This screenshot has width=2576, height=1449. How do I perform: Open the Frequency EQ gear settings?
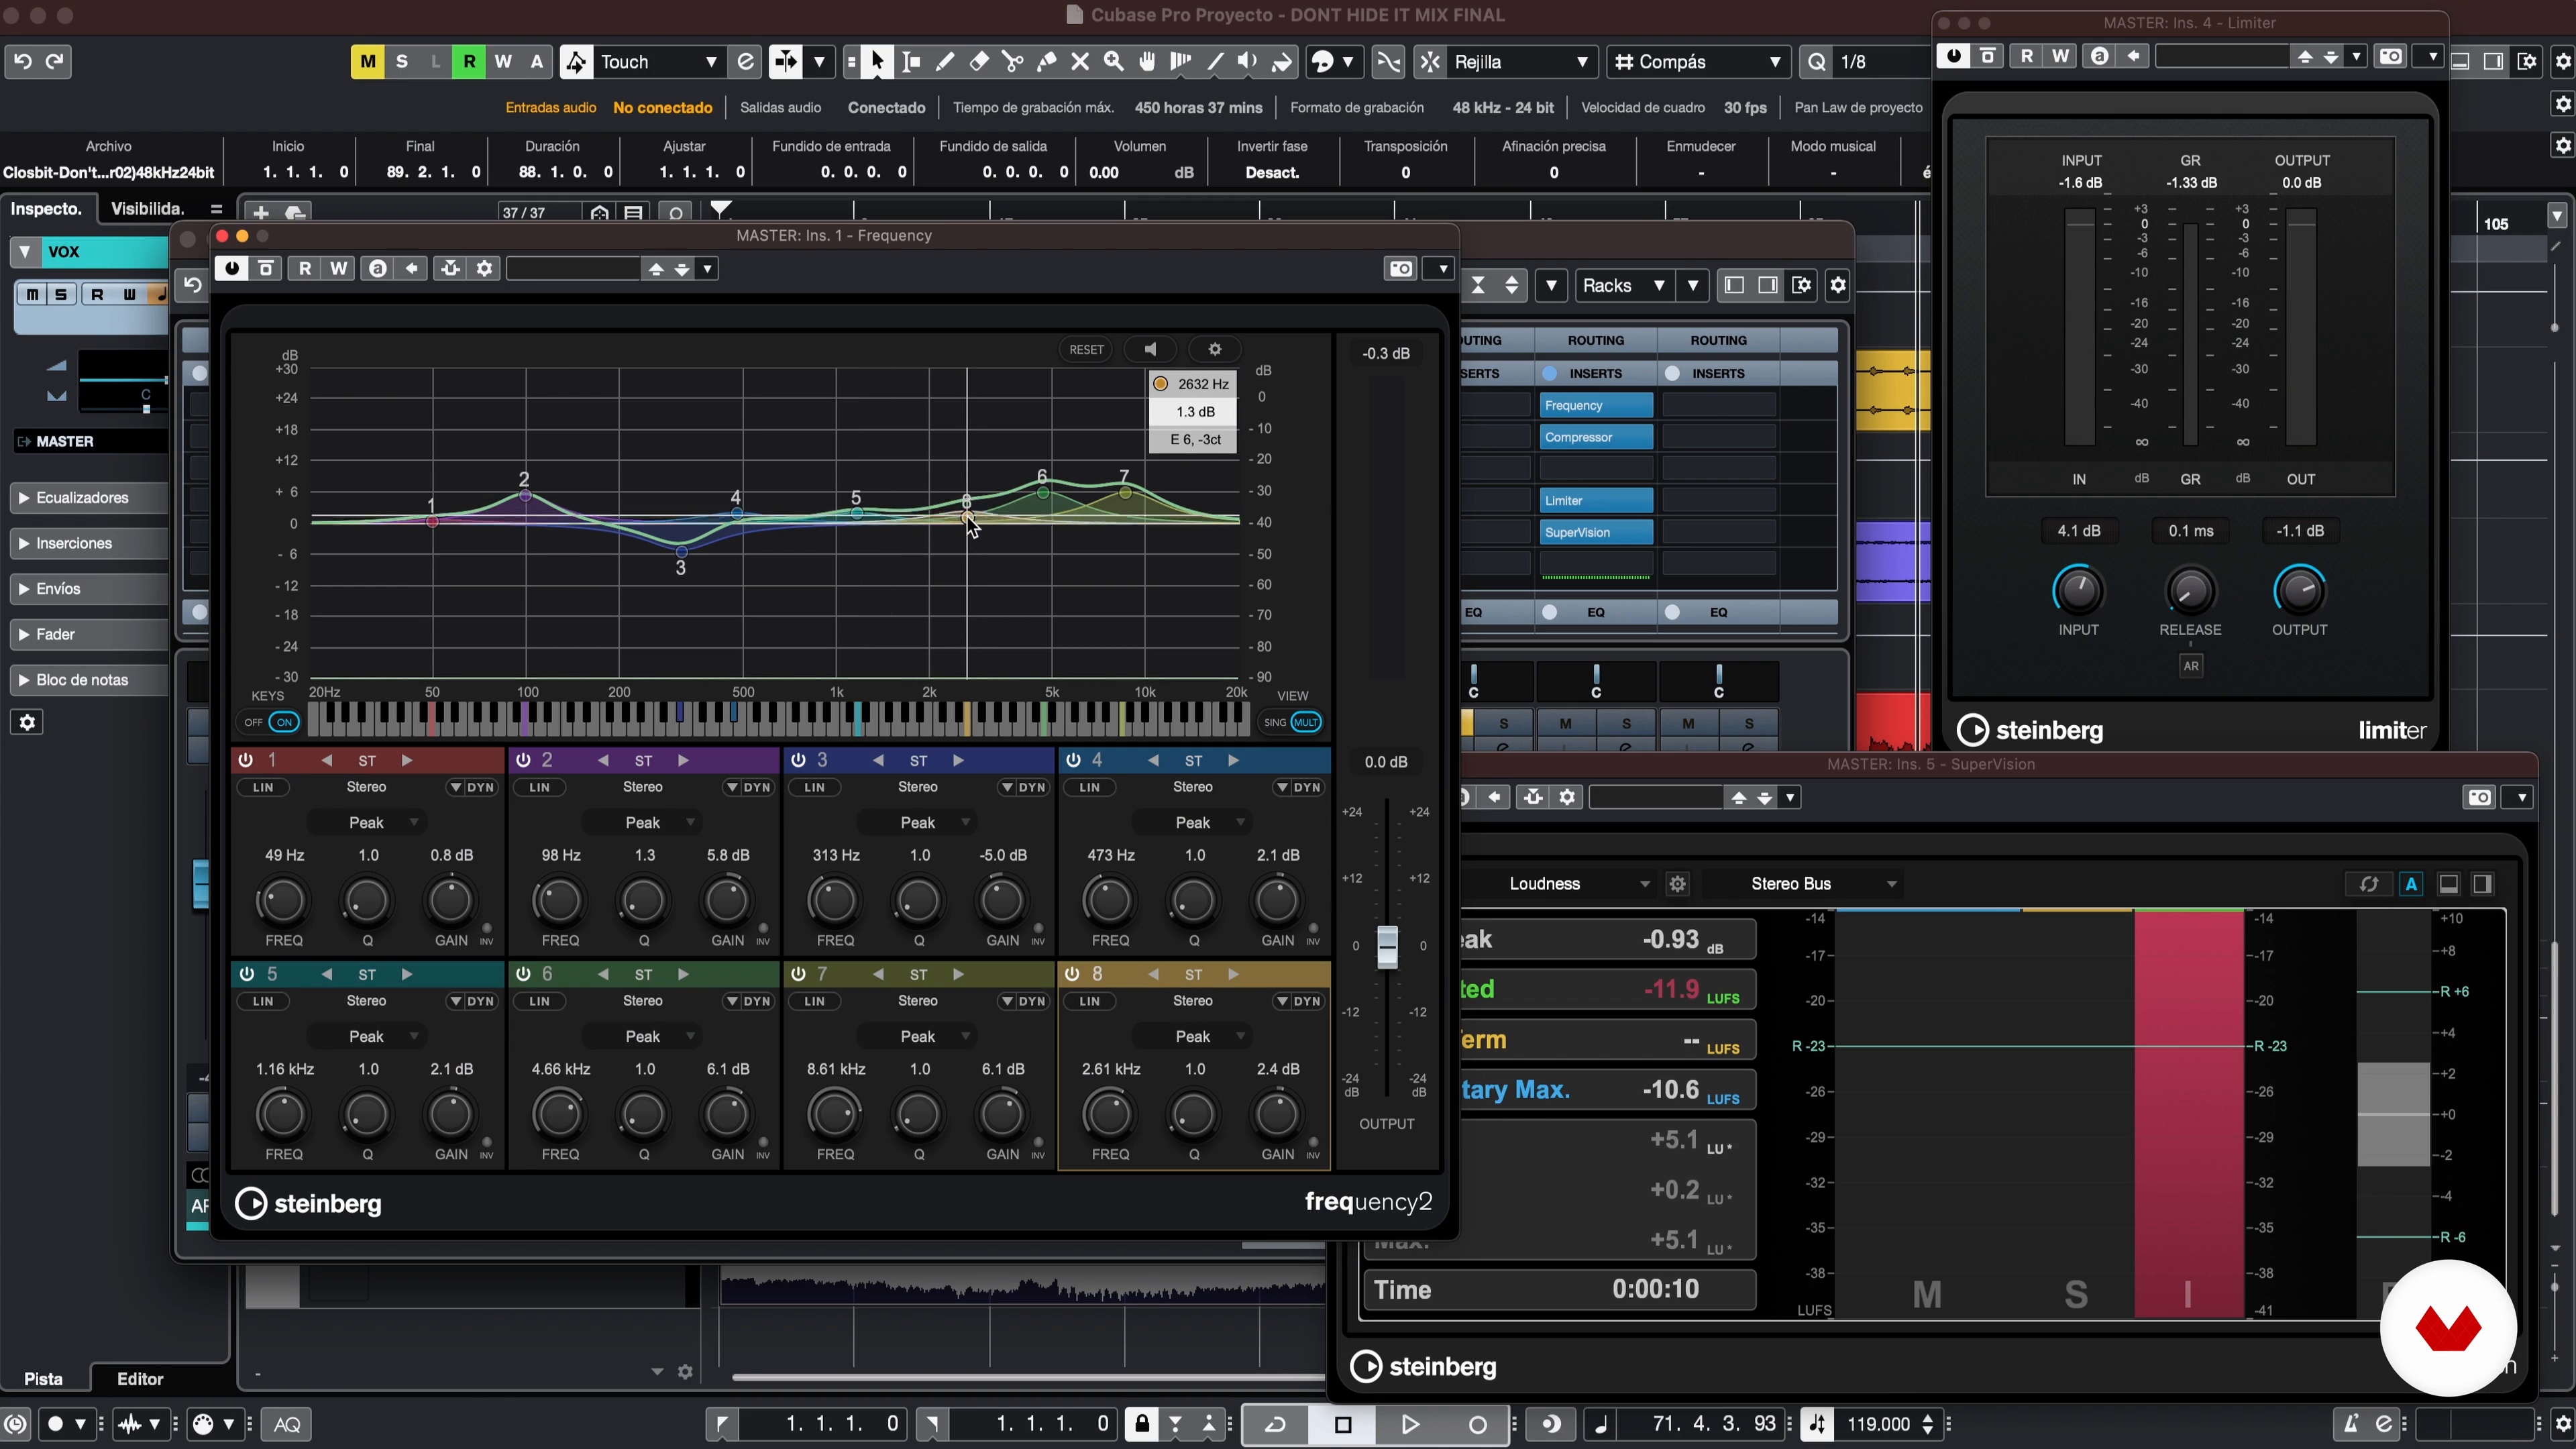[x=1215, y=349]
